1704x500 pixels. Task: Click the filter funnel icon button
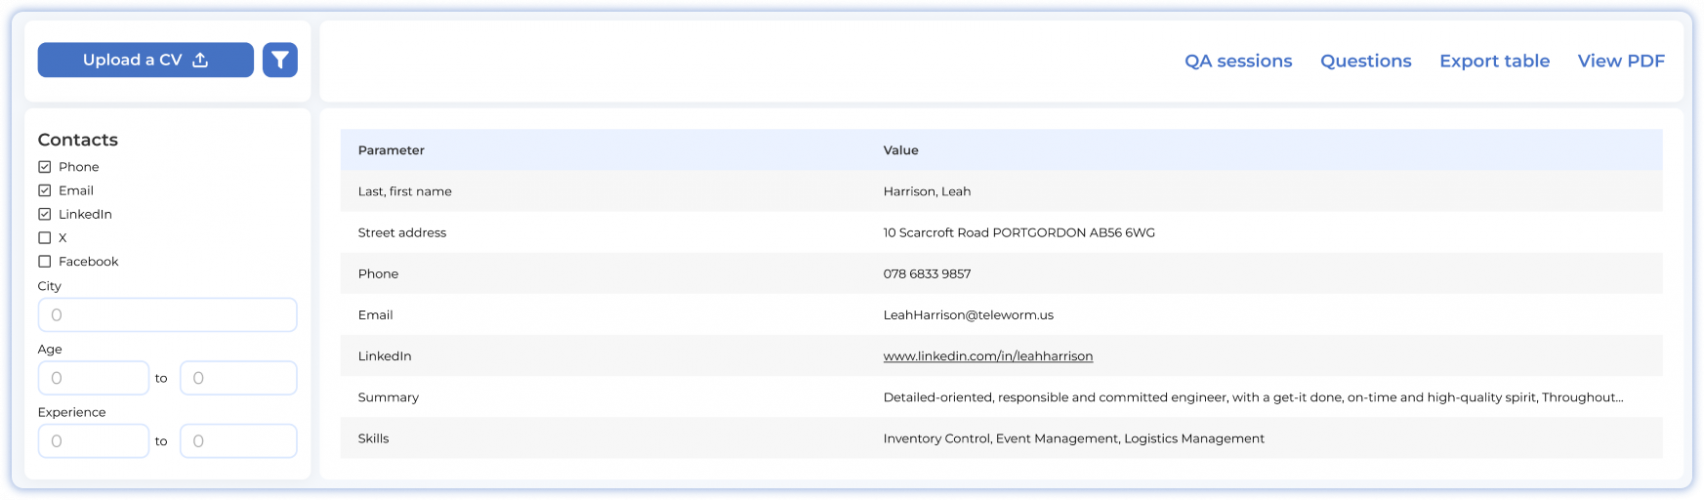pos(280,60)
